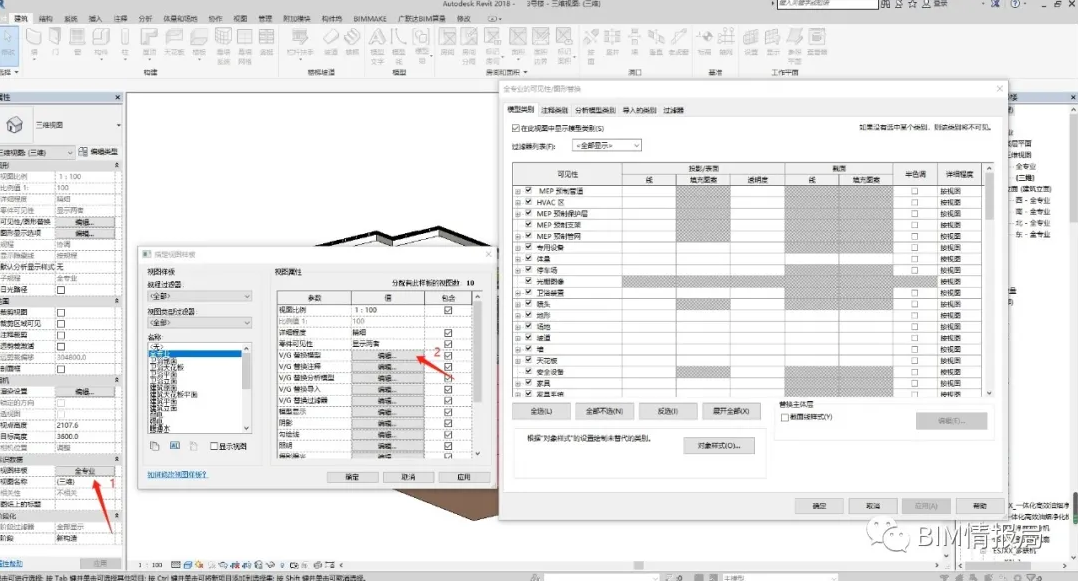
Task: Open the 'how to modify view template' link
Action: [x=178, y=475]
